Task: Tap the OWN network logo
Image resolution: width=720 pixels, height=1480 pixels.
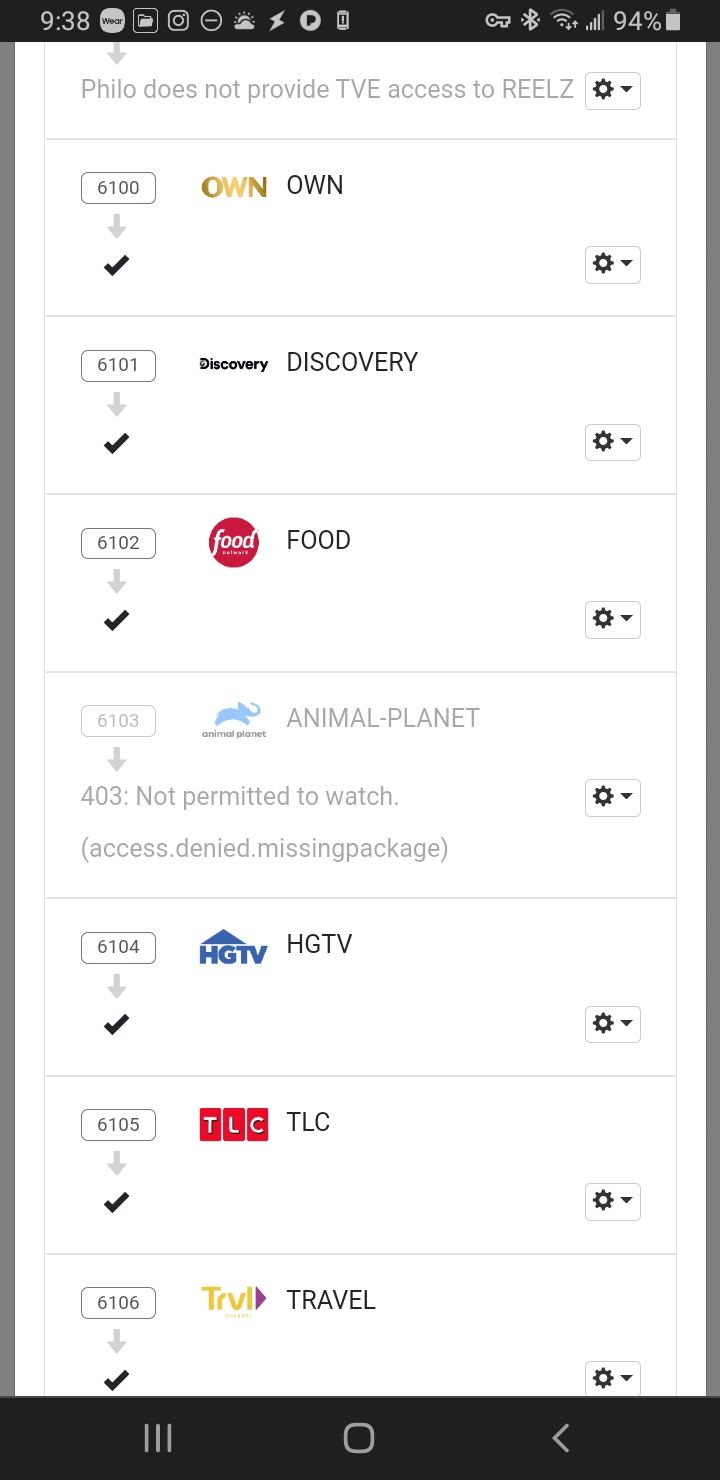Action: [234, 187]
